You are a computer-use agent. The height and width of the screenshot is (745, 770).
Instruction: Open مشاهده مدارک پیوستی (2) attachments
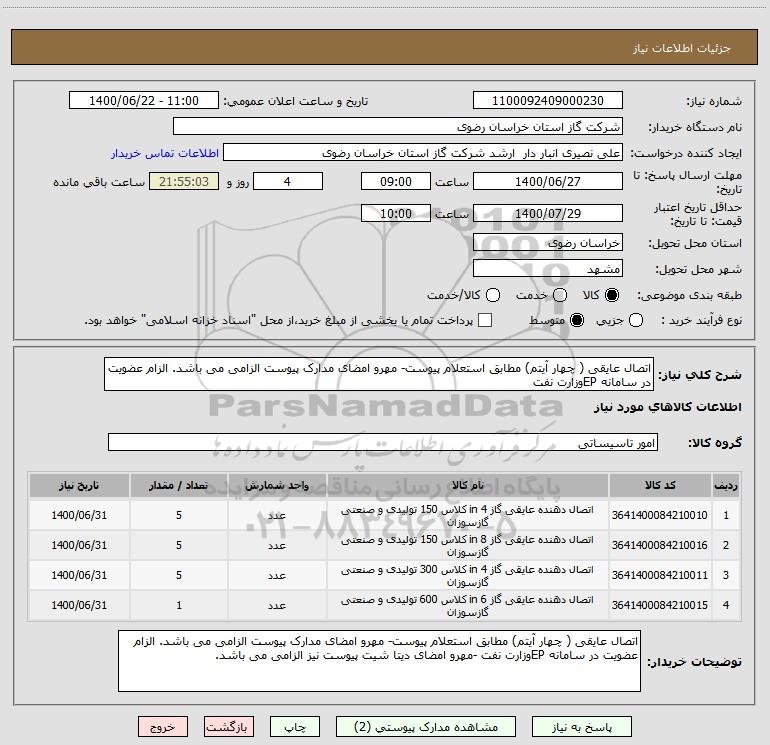426,727
